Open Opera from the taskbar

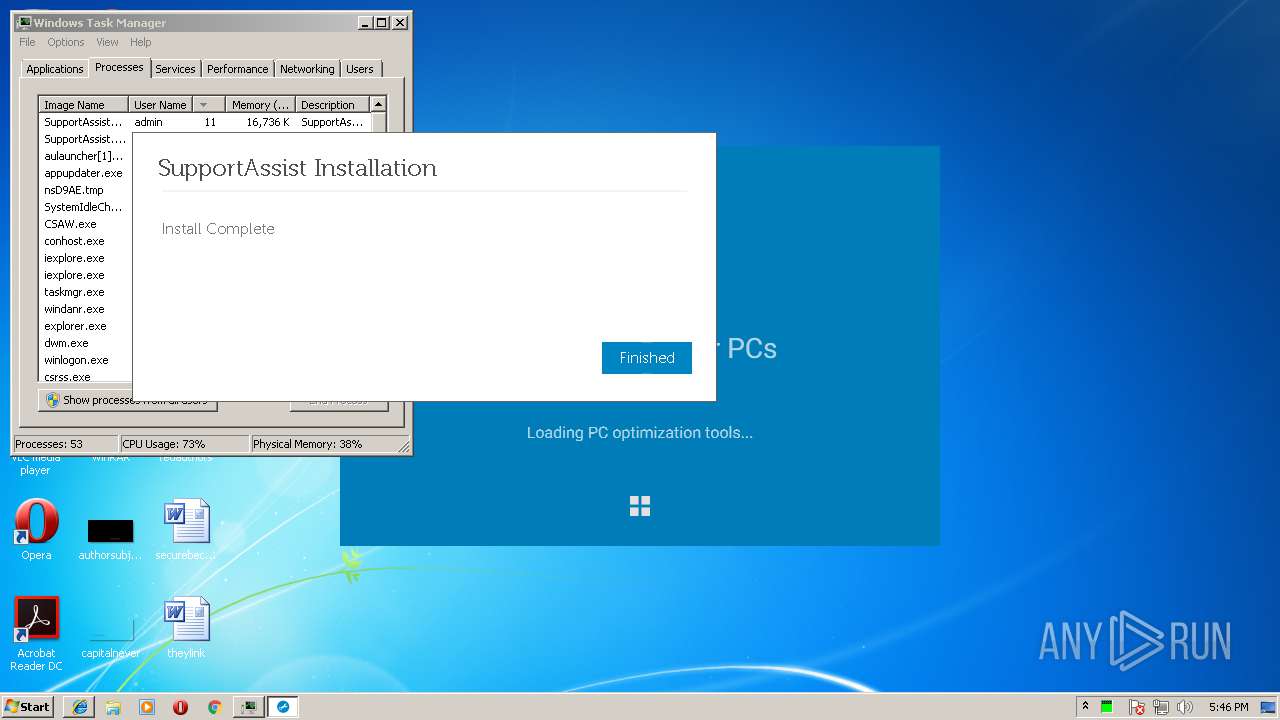pos(181,707)
